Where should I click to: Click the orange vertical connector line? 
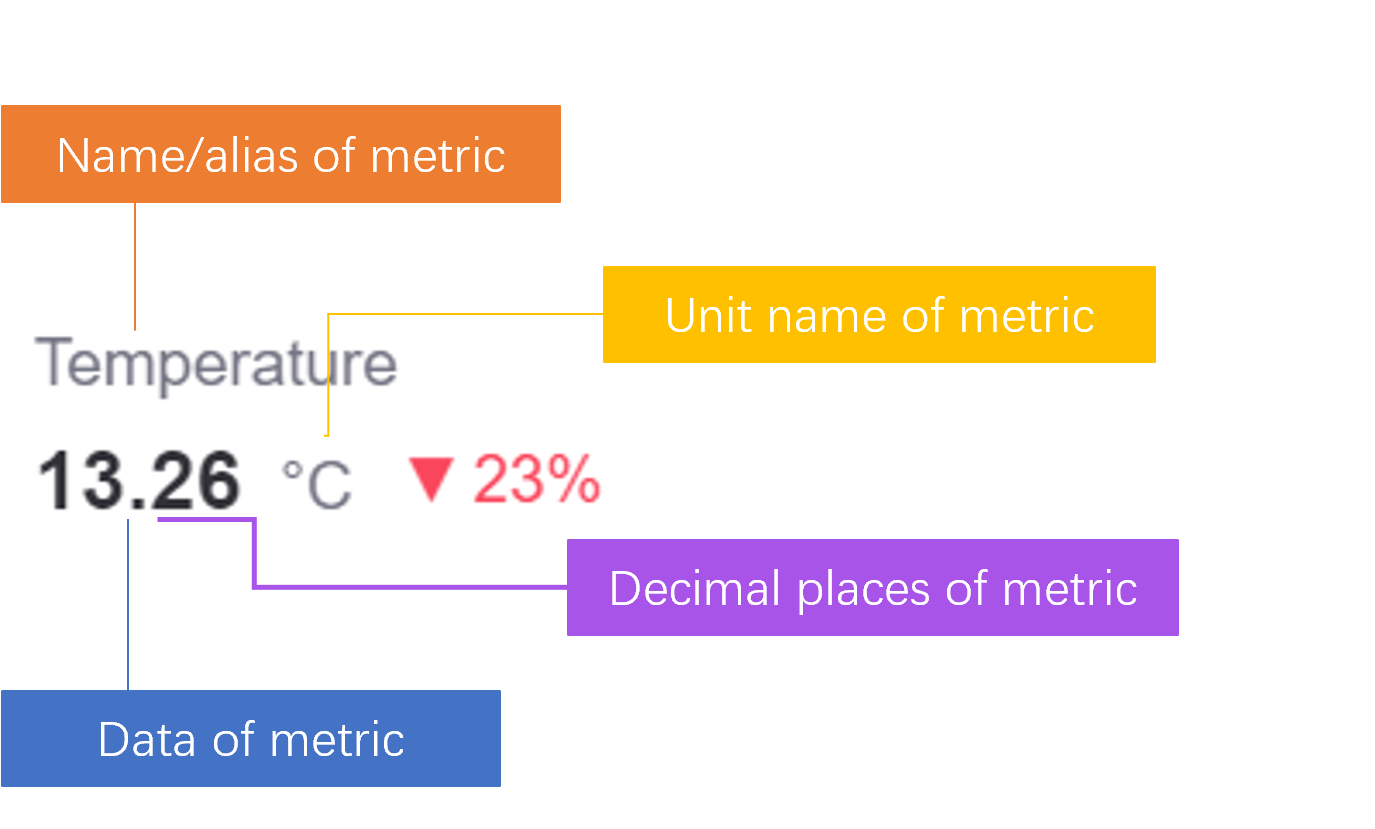click(x=135, y=265)
